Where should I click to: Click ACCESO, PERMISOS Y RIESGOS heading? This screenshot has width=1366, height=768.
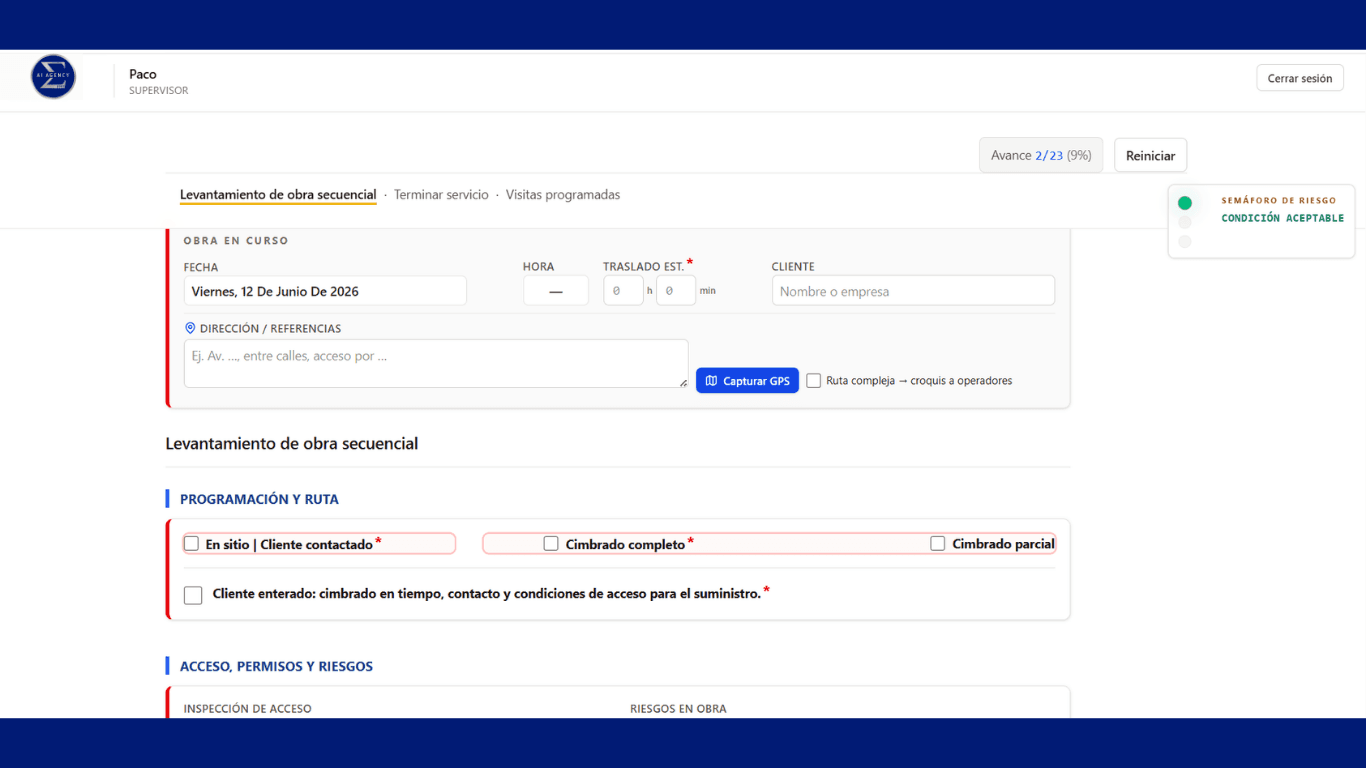(x=276, y=666)
